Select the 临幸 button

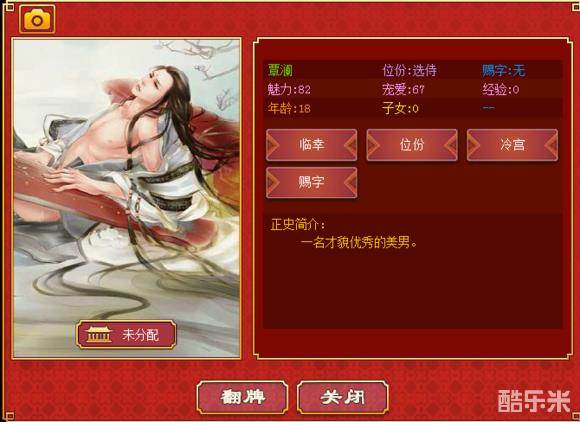coord(311,145)
